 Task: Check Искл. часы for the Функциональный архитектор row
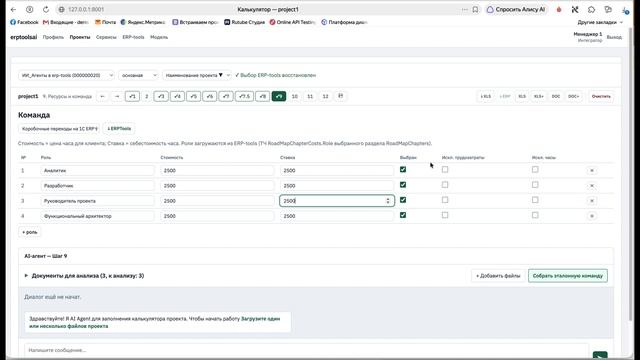point(535,215)
